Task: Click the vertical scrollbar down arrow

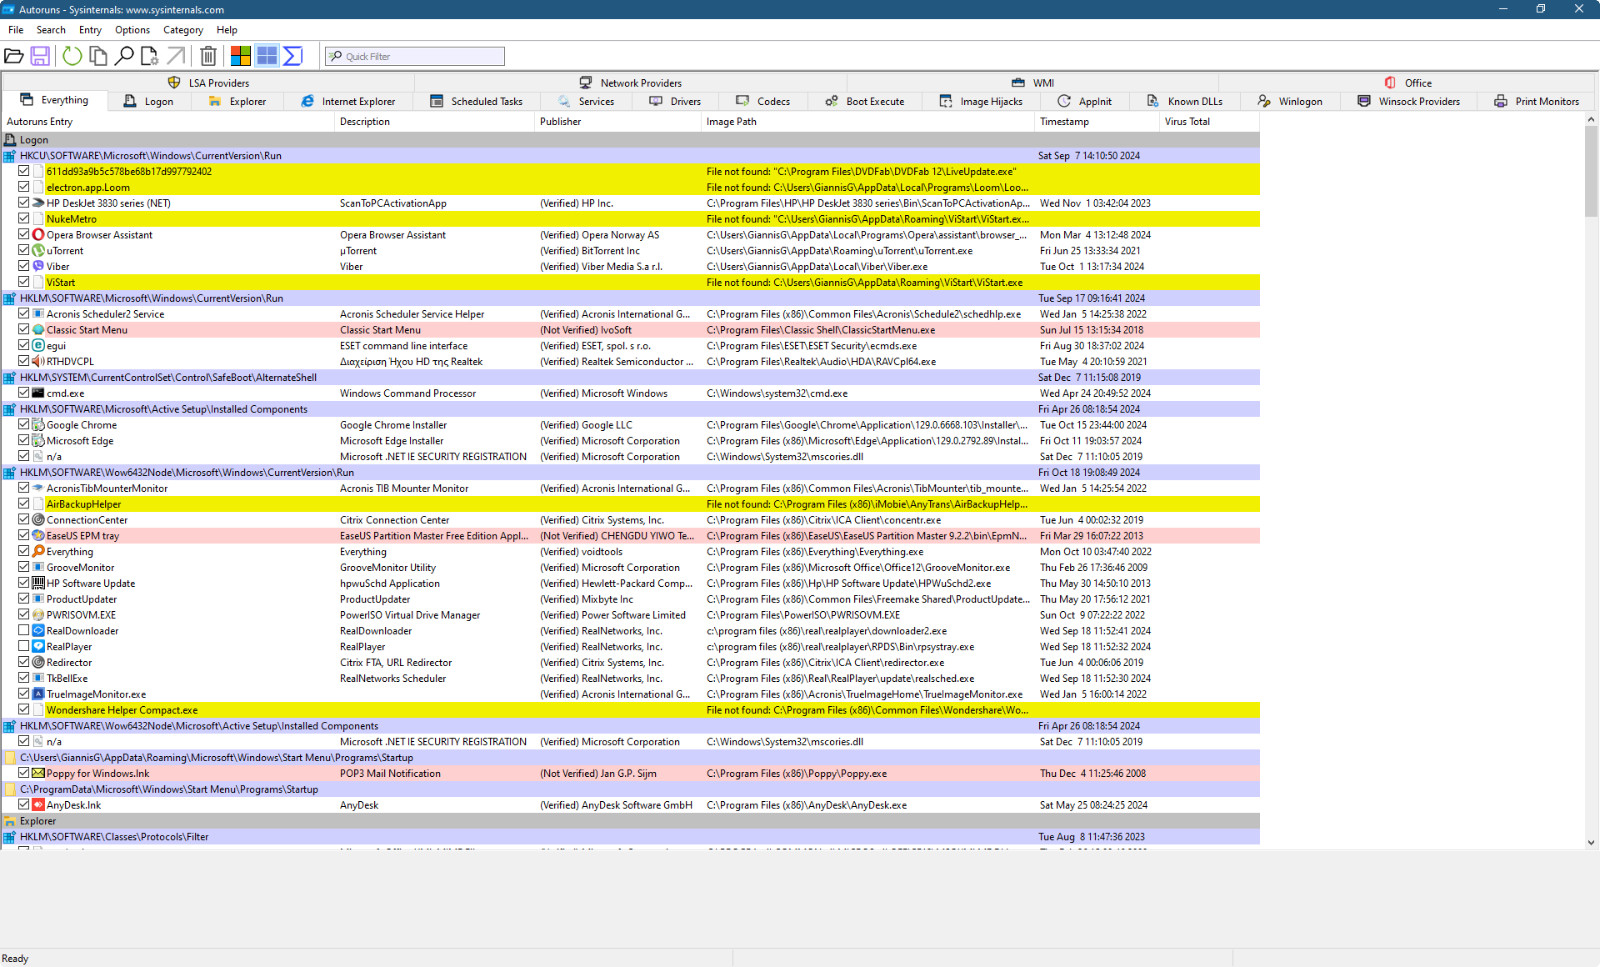Action: pyautogui.click(x=1591, y=842)
